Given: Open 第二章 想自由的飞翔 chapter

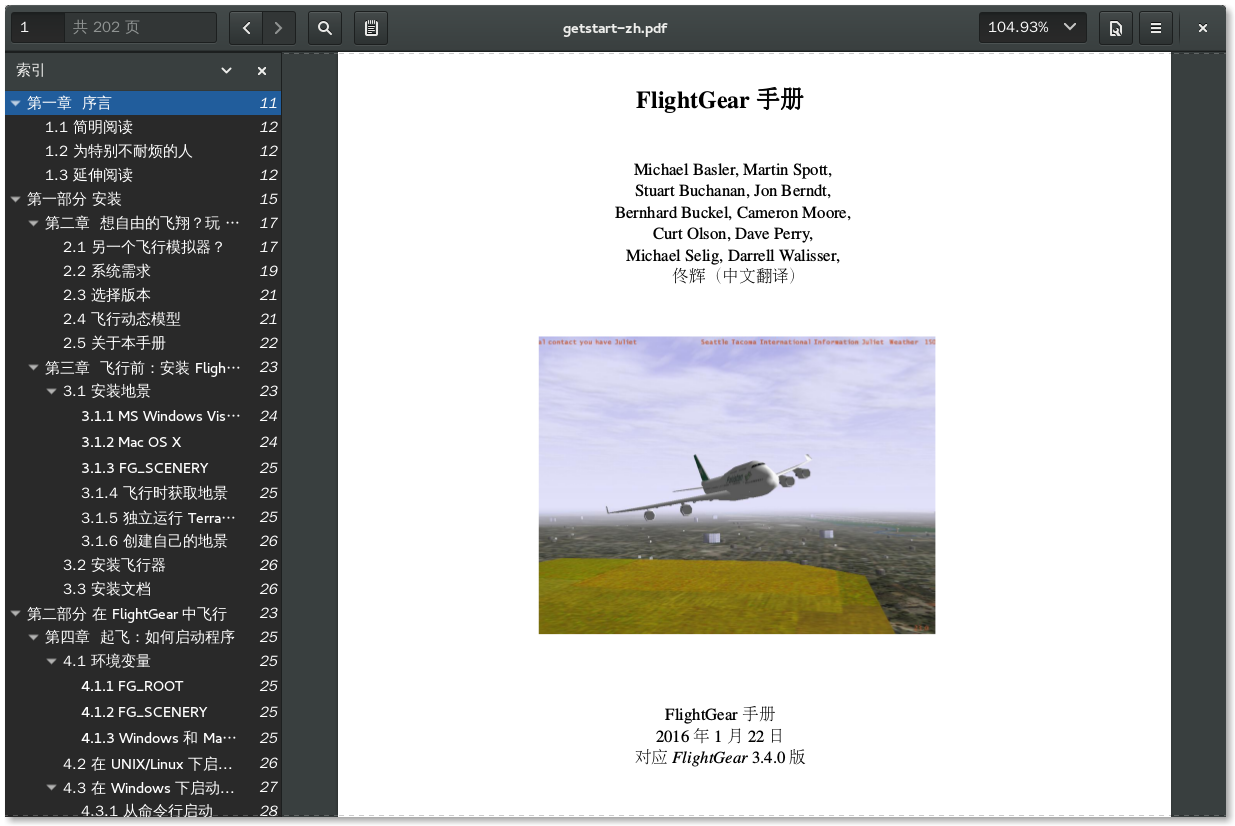Looking at the screenshot, I should tap(143, 223).
